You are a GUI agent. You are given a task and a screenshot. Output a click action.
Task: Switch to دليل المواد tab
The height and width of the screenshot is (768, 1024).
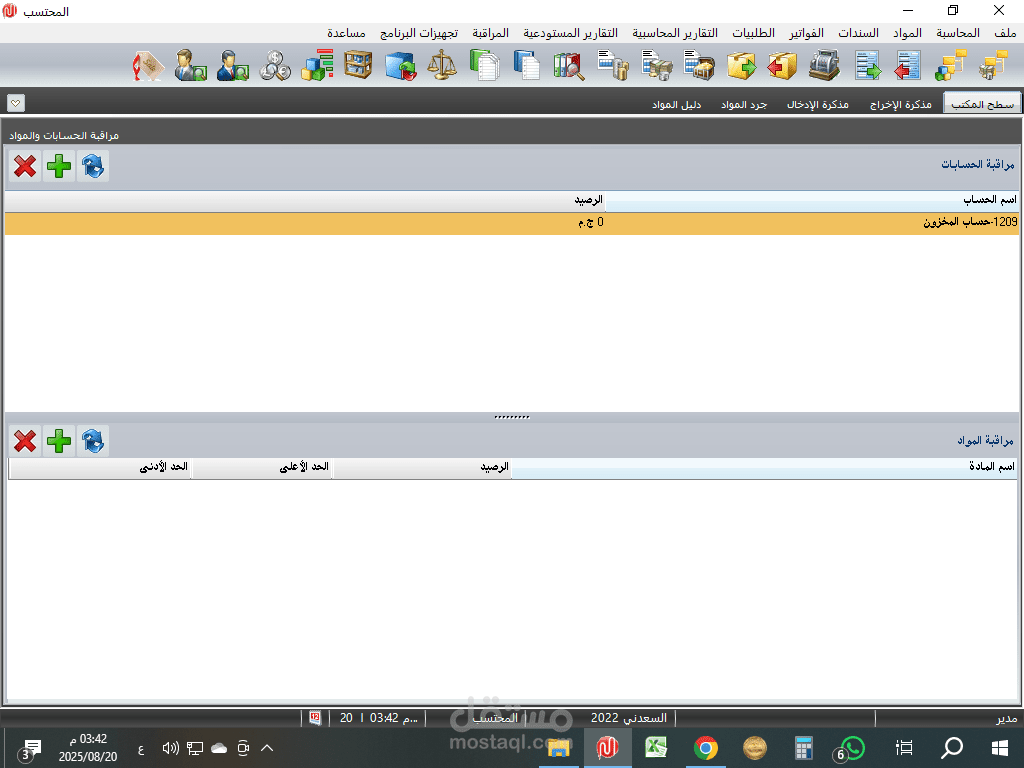coord(677,104)
